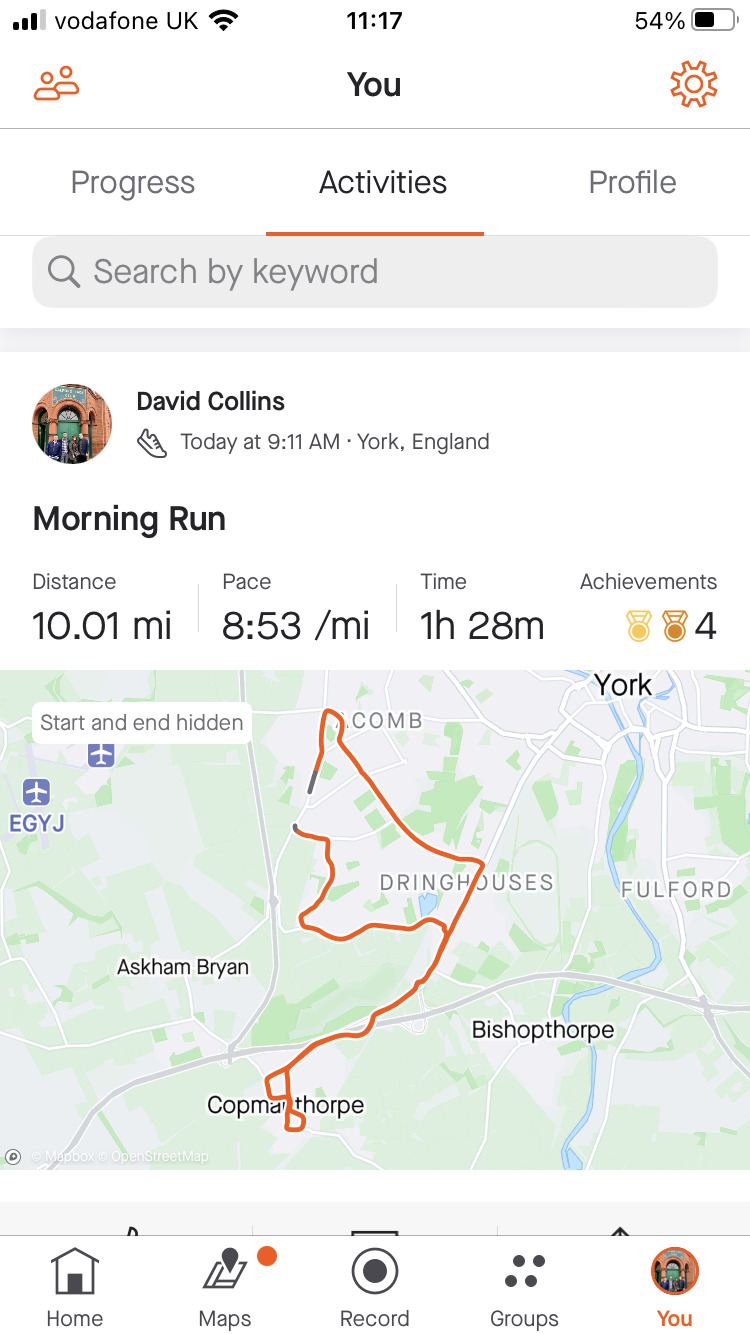Select the Activities tab
This screenshot has width=750, height=1334.
point(383,183)
